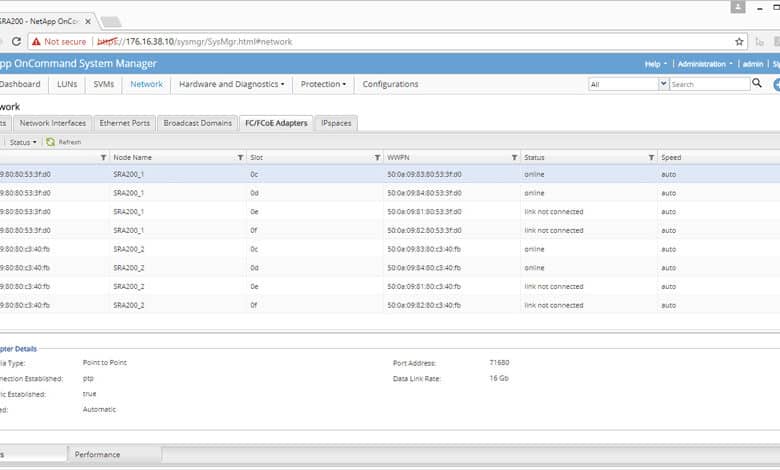Screen dimensions: 780x470
Task: Switch to IPspaces subtab
Action: pos(336,123)
